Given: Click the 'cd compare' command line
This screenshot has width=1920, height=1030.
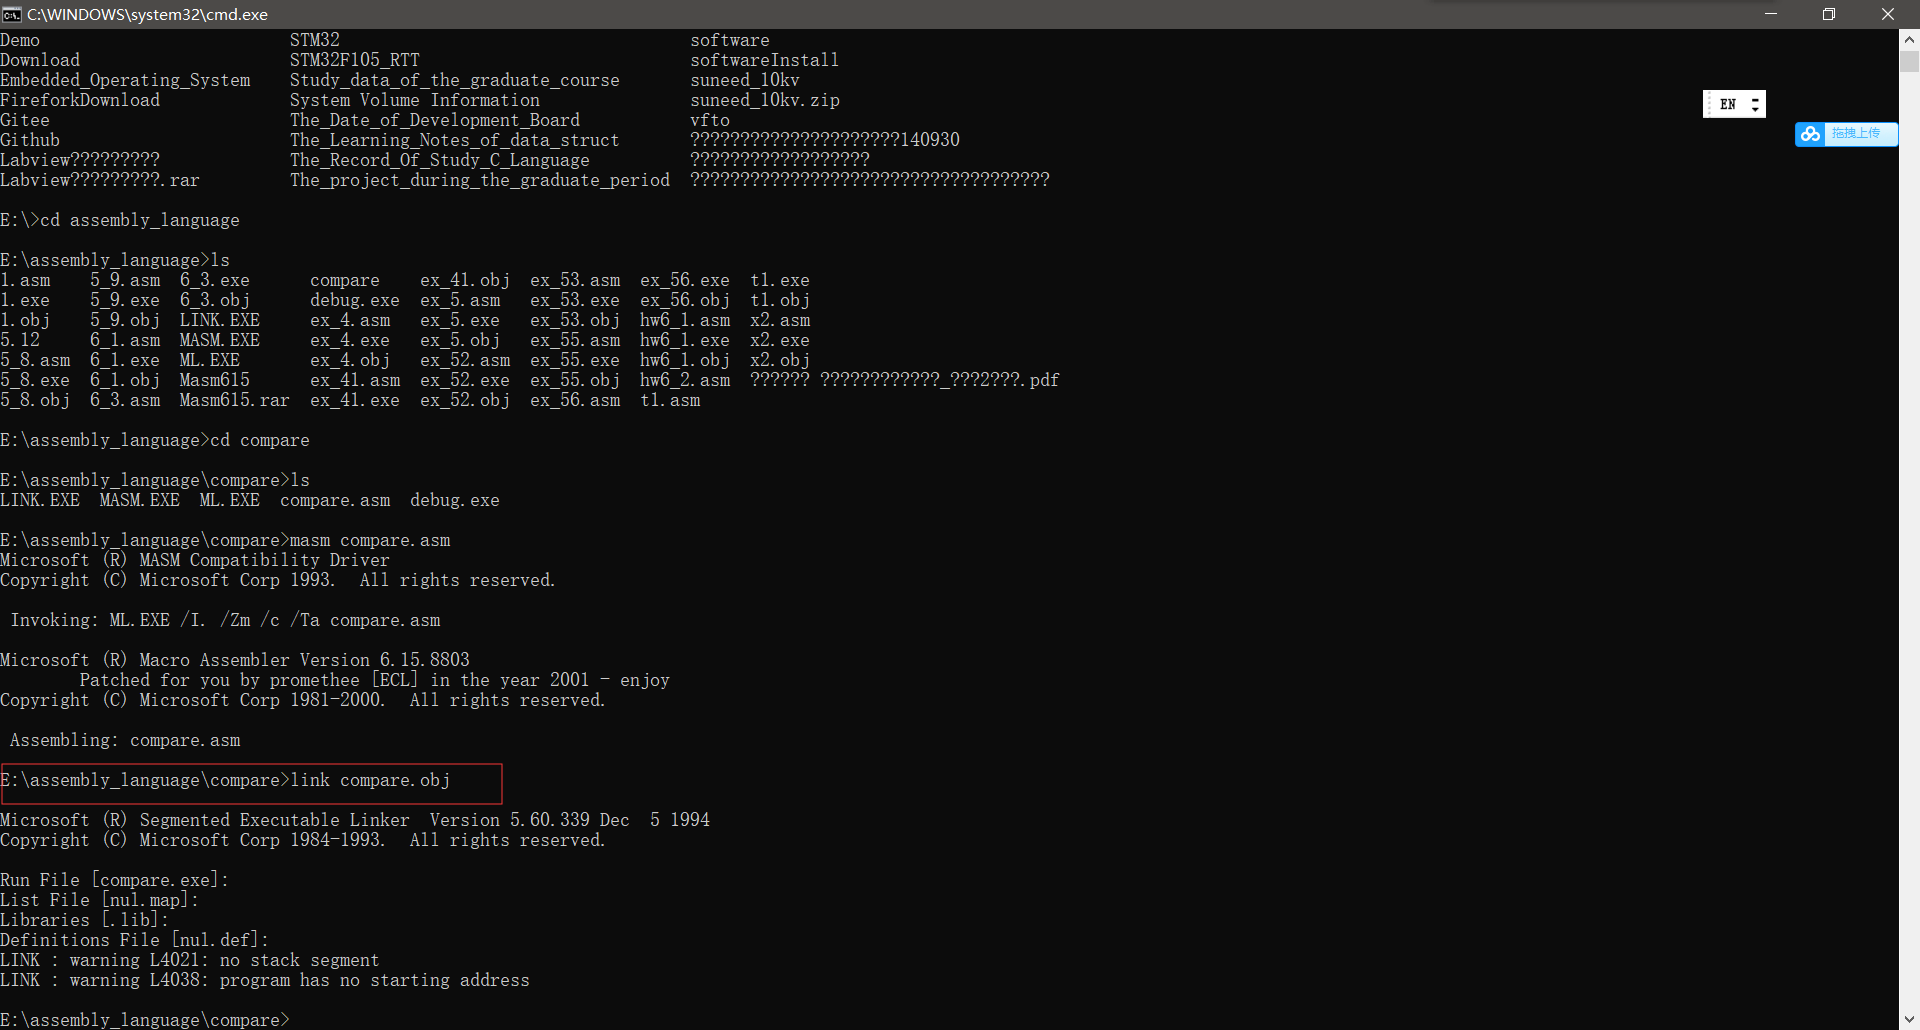Looking at the screenshot, I should click(155, 440).
